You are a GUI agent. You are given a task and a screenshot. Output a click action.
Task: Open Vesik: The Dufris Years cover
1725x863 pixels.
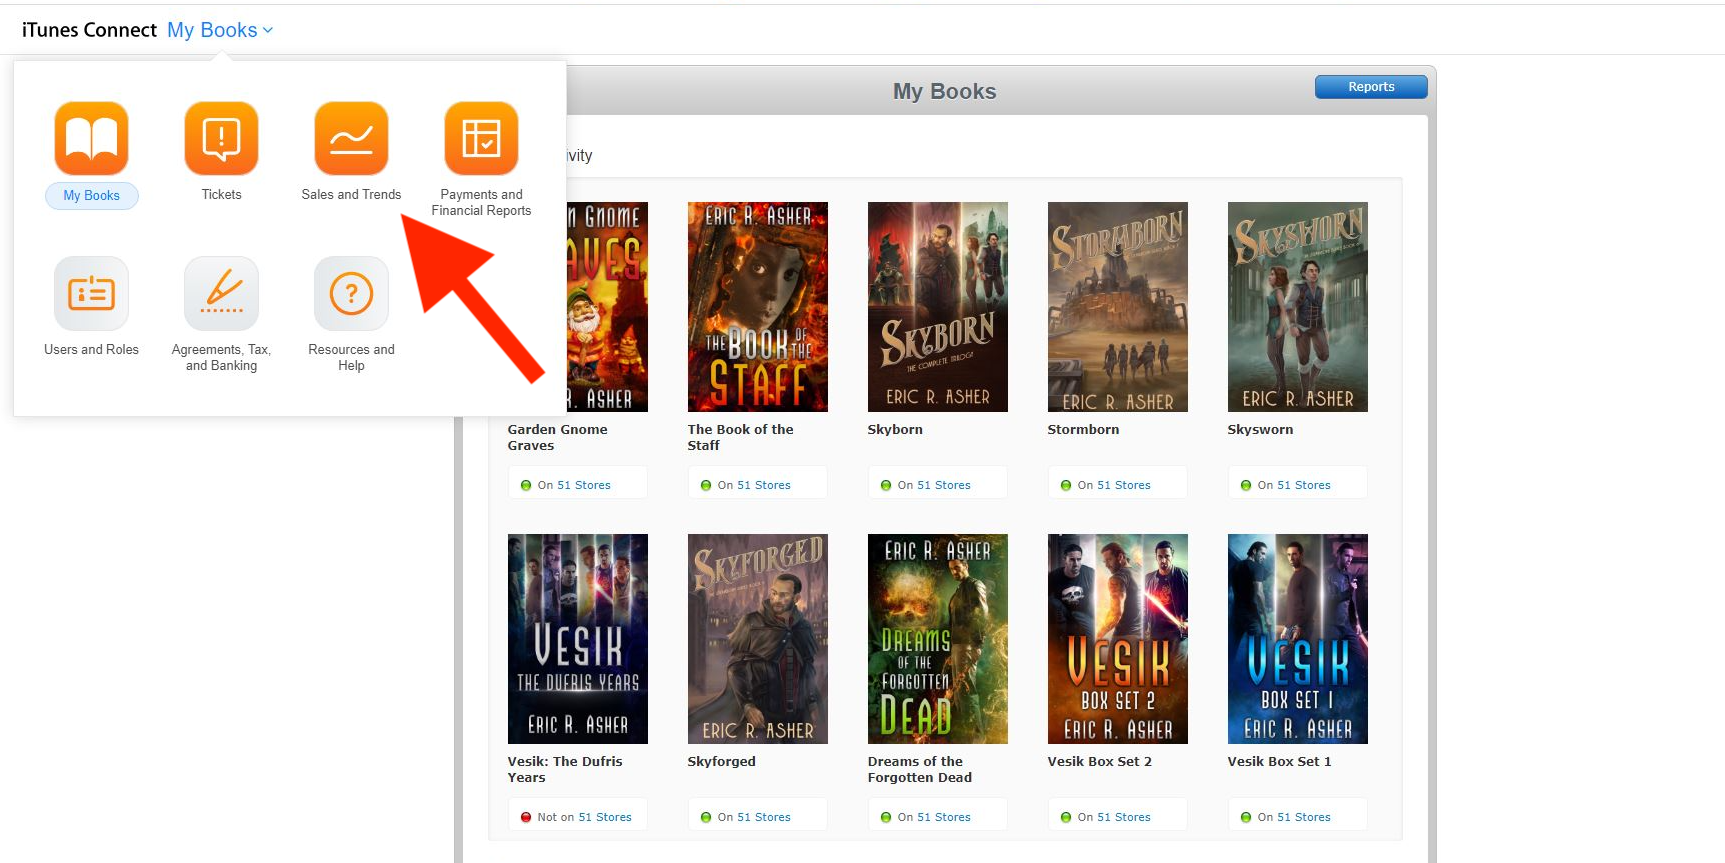click(x=577, y=639)
